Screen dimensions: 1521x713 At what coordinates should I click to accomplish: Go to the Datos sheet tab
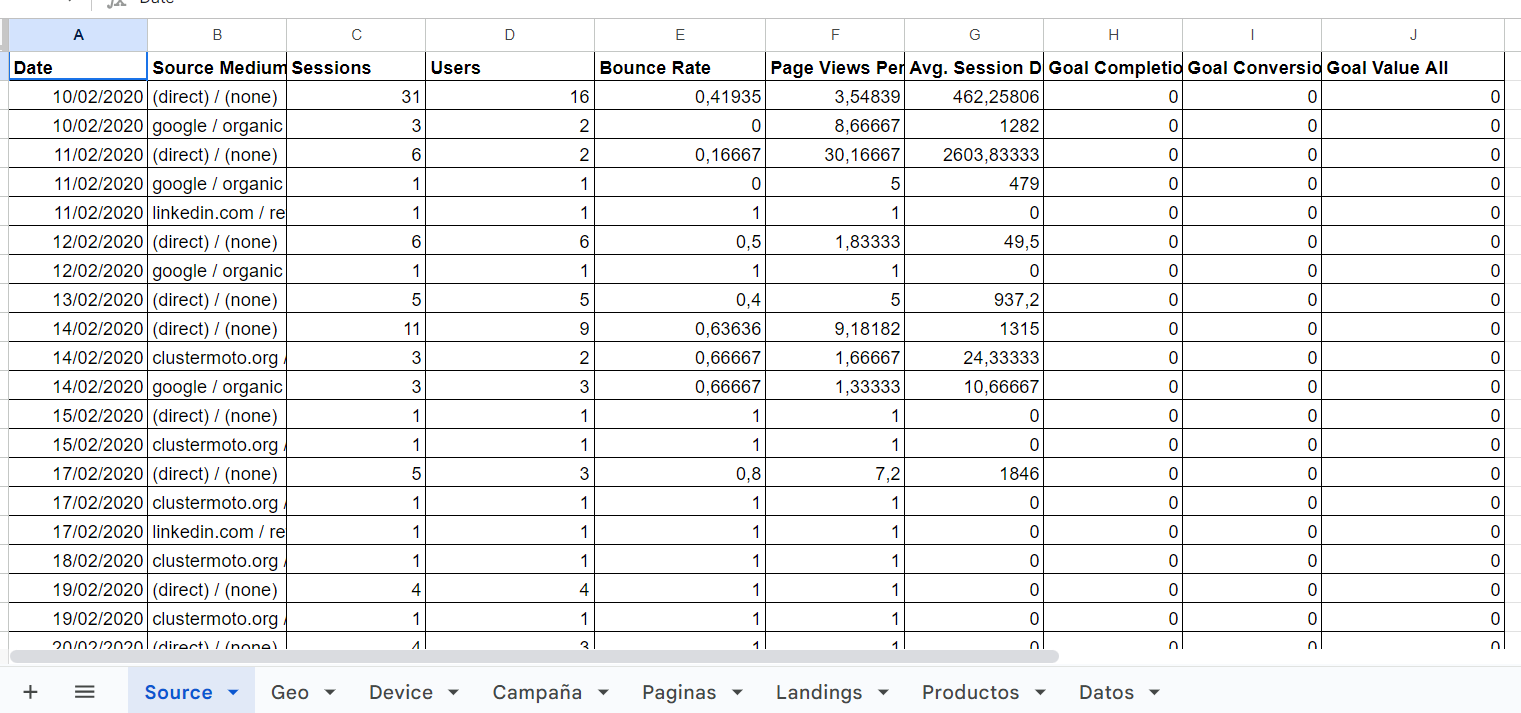coord(1106,692)
